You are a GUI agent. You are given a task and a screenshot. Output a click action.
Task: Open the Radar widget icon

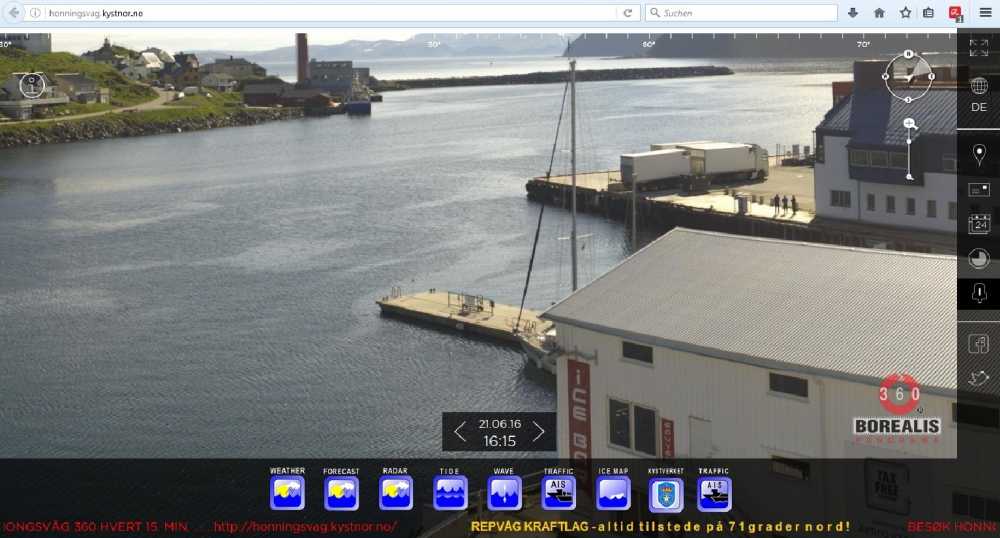pos(395,493)
